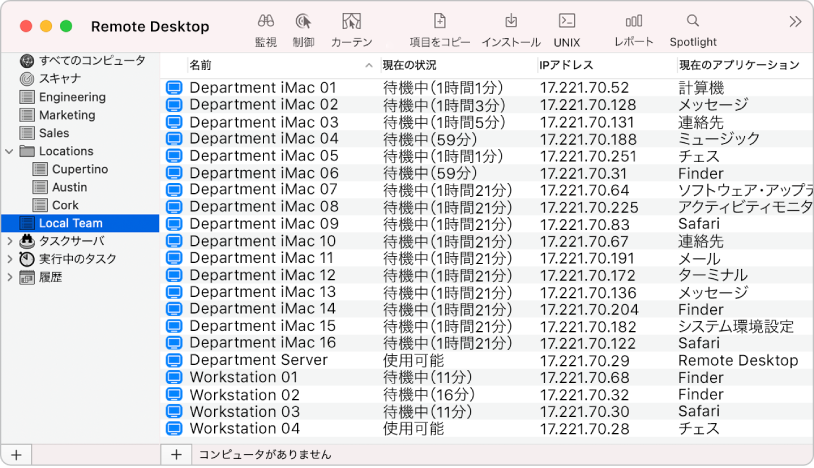Click the 待機中(16分) status cell

[x=429, y=395]
